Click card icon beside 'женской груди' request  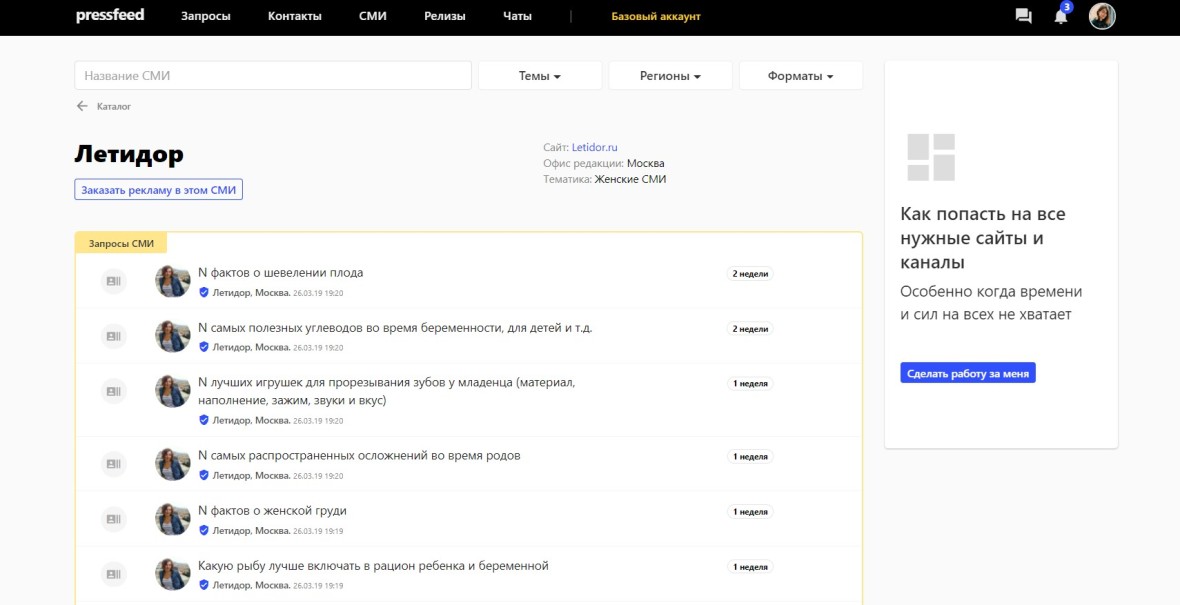[113, 519]
